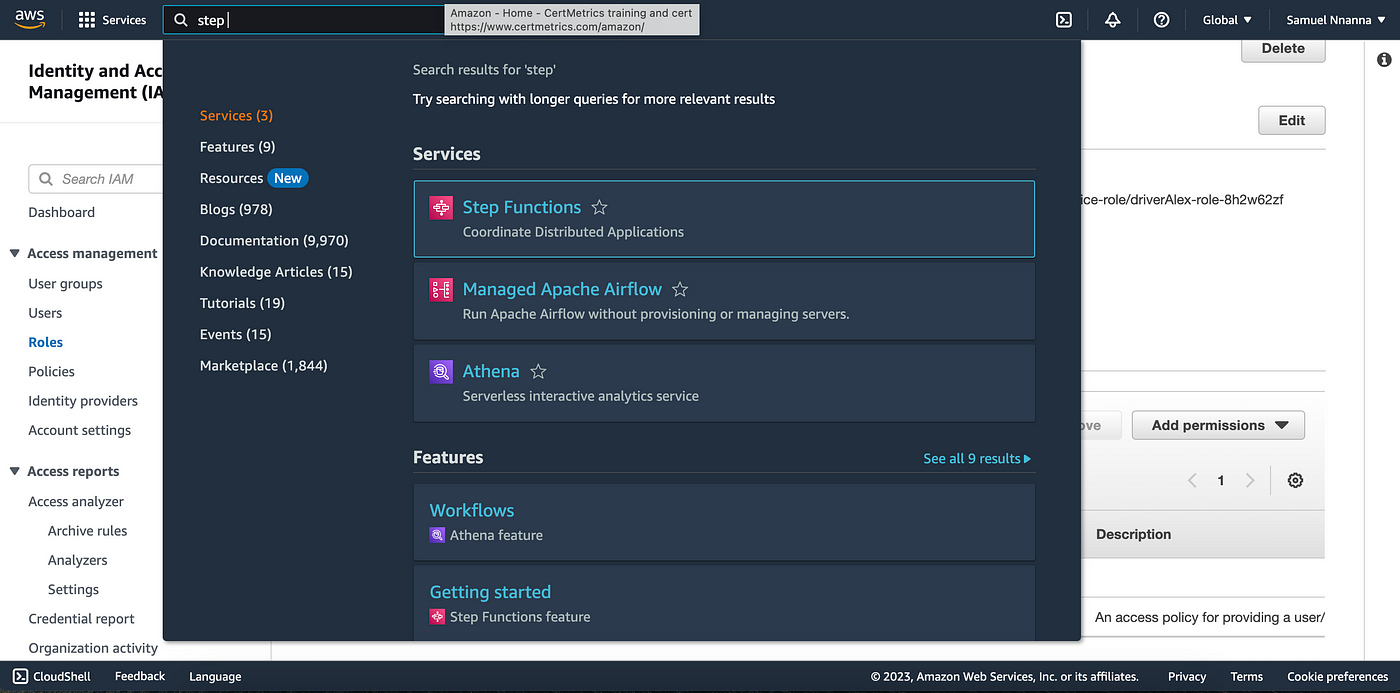Screen dimensions: 1400x693
Task: Open the Services grid menu icon
Action: point(87,20)
